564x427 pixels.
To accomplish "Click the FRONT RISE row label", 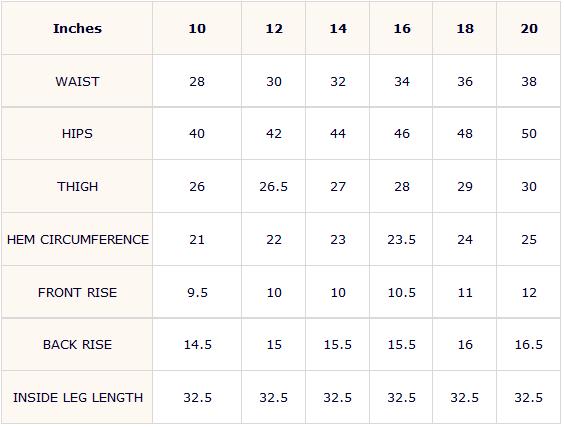I will coord(77,292).
